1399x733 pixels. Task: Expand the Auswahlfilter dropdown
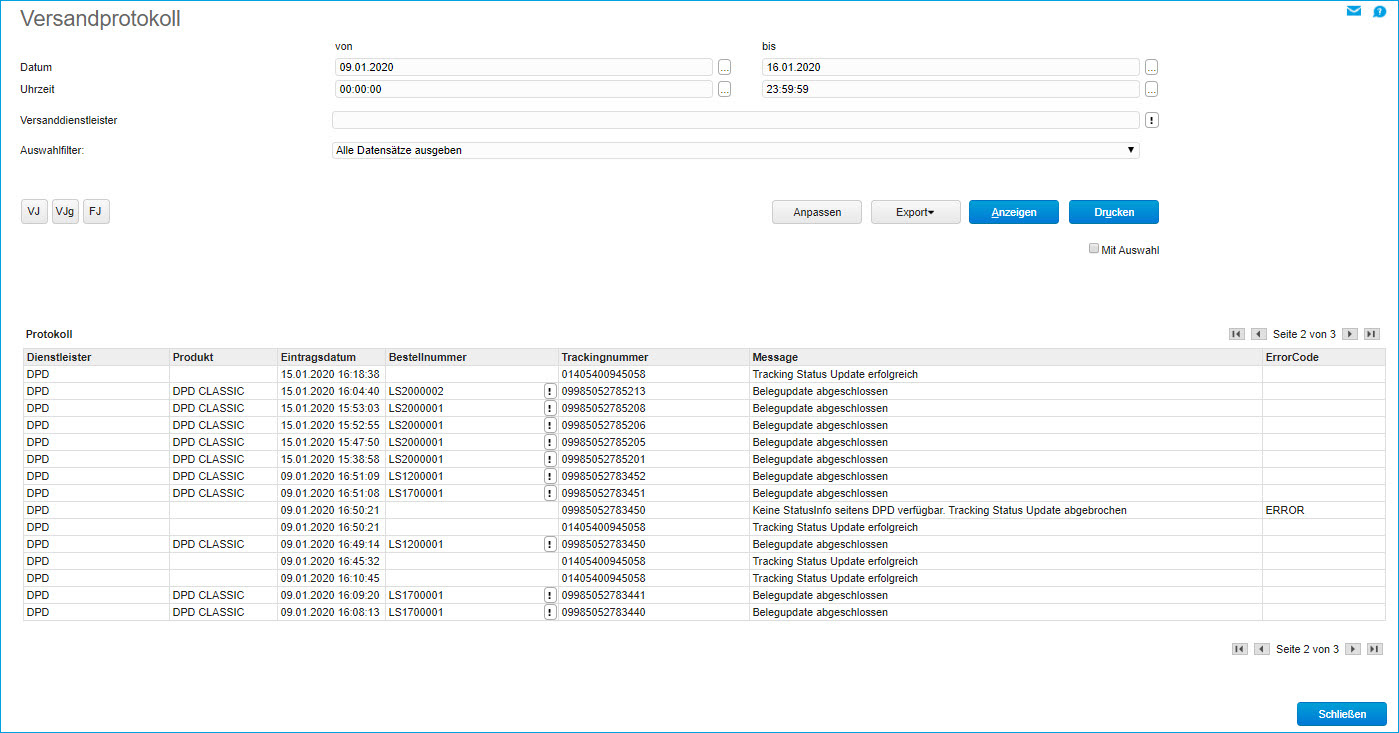pos(736,150)
